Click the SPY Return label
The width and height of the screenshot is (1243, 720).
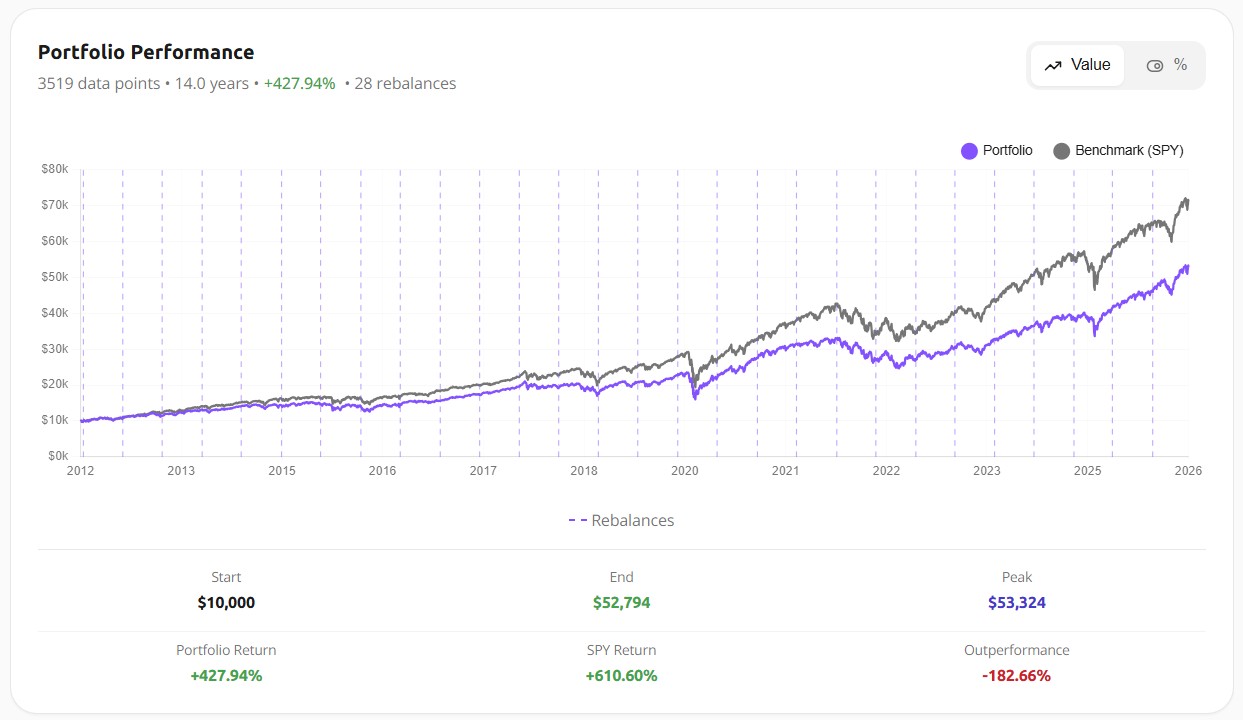[621, 650]
